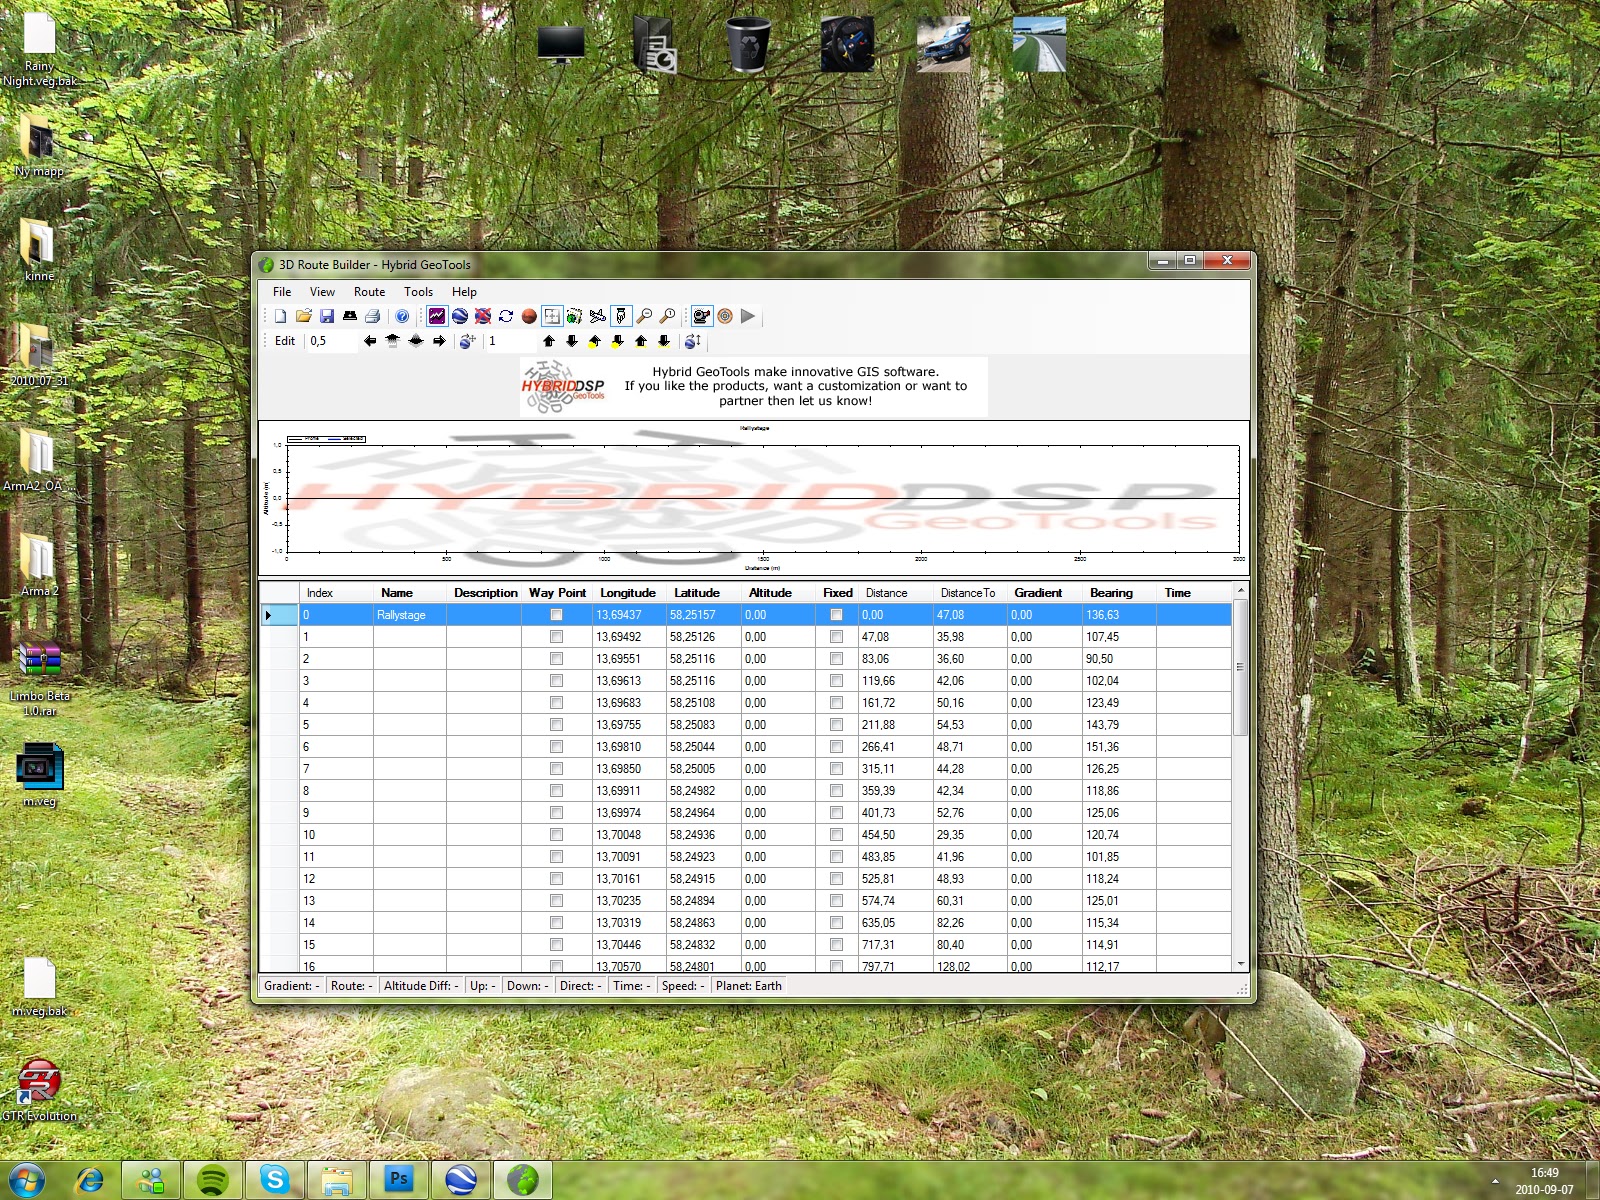Click the DistanceTo column header
The width and height of the screenshot is (1600, 1200).
(968, 593)
